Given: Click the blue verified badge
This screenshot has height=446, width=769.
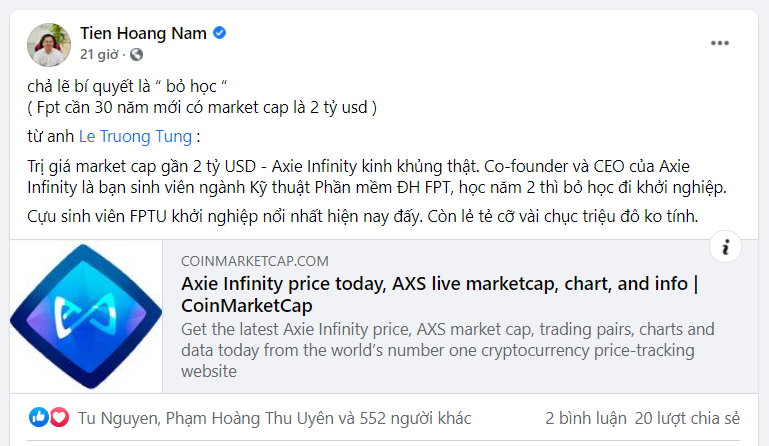Looking at the screenshot, I should [220, 34].
